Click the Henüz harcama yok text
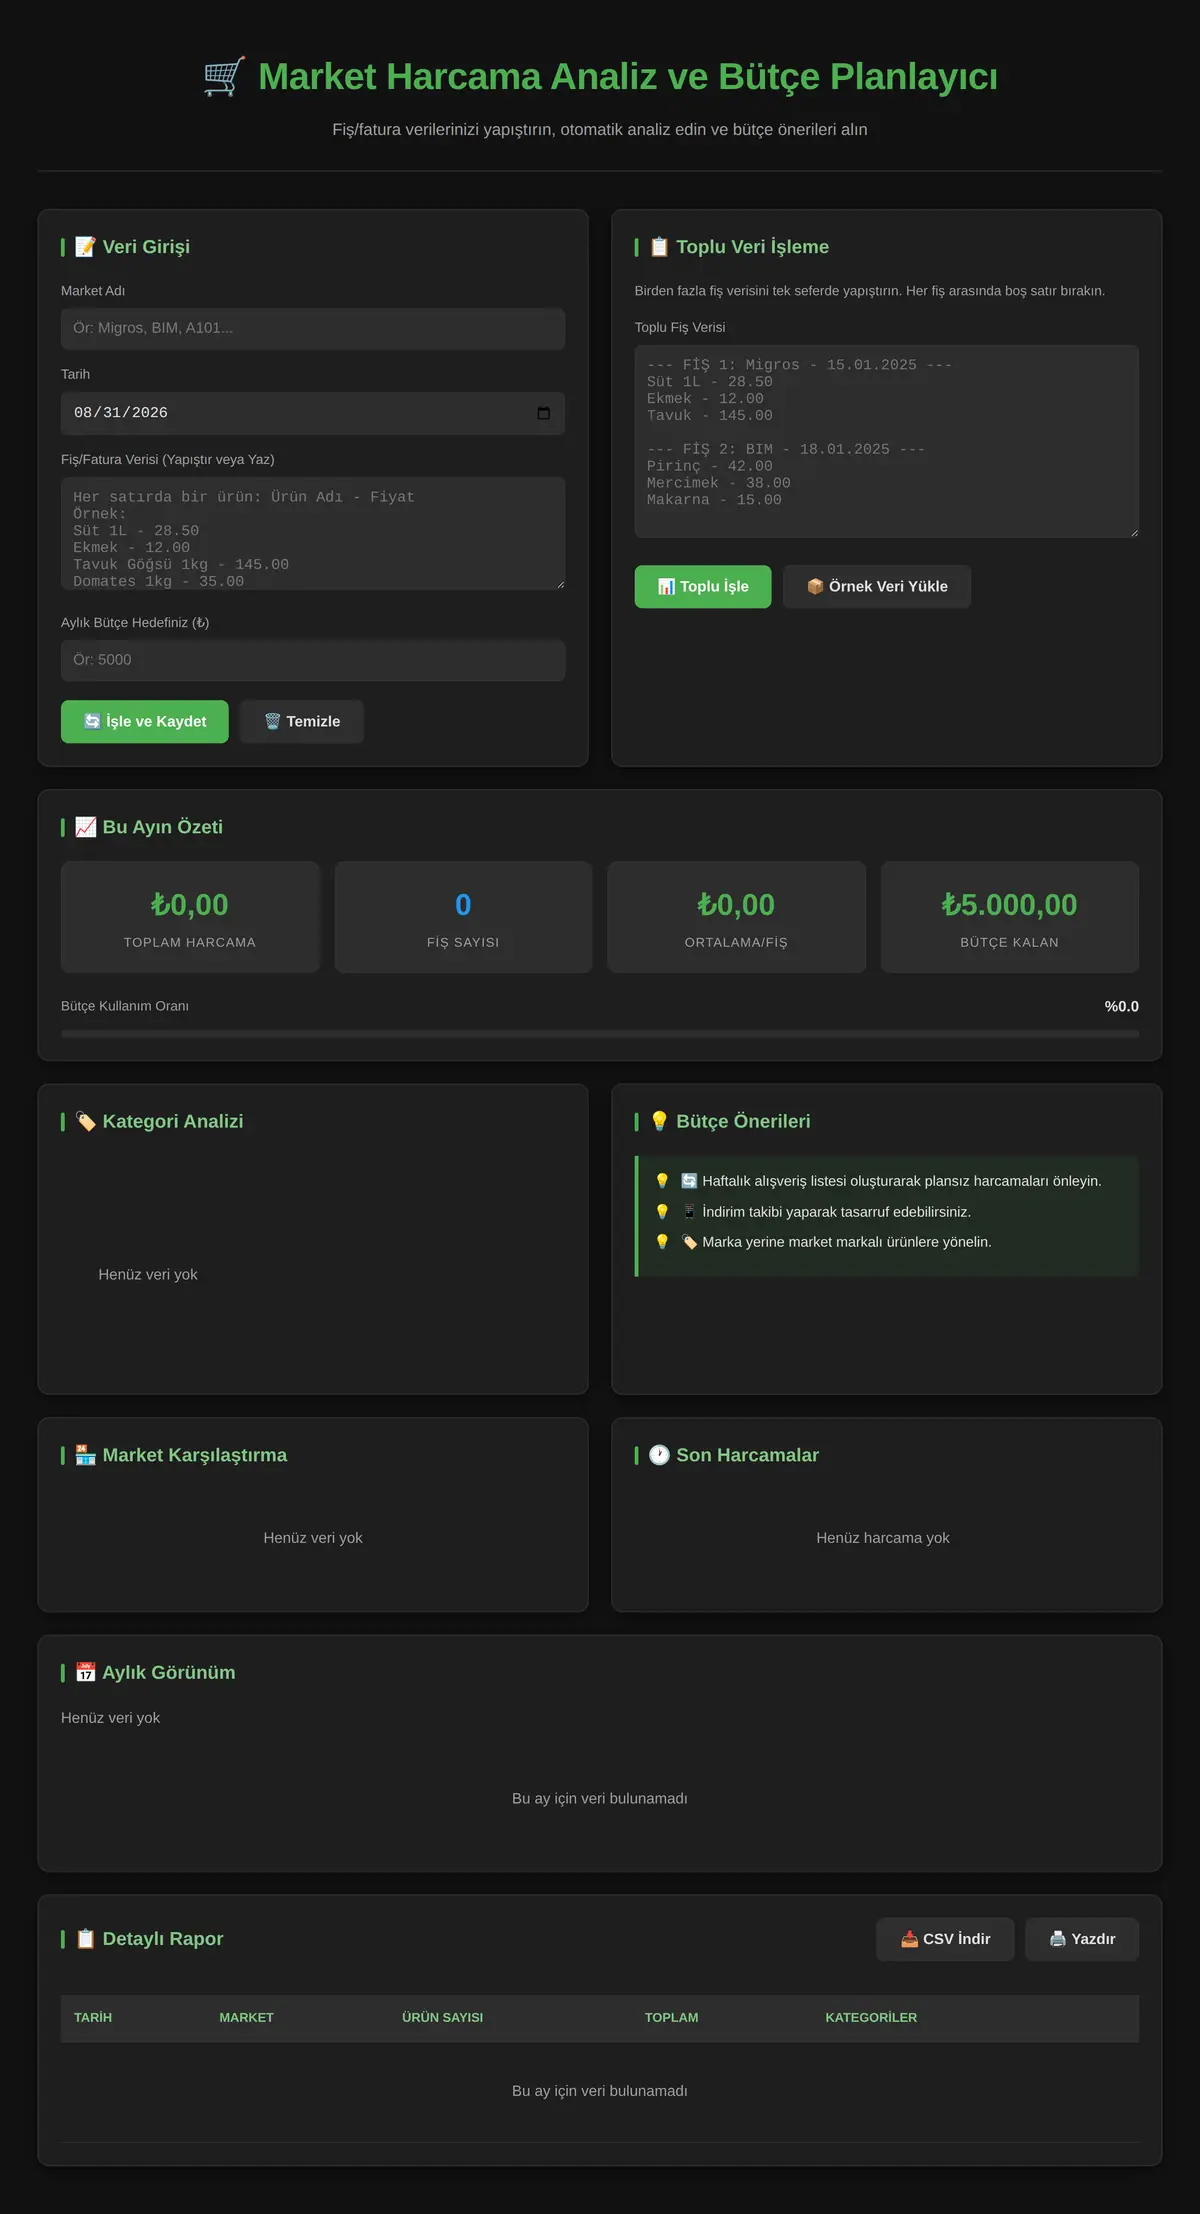 (x=883, y=1538)
